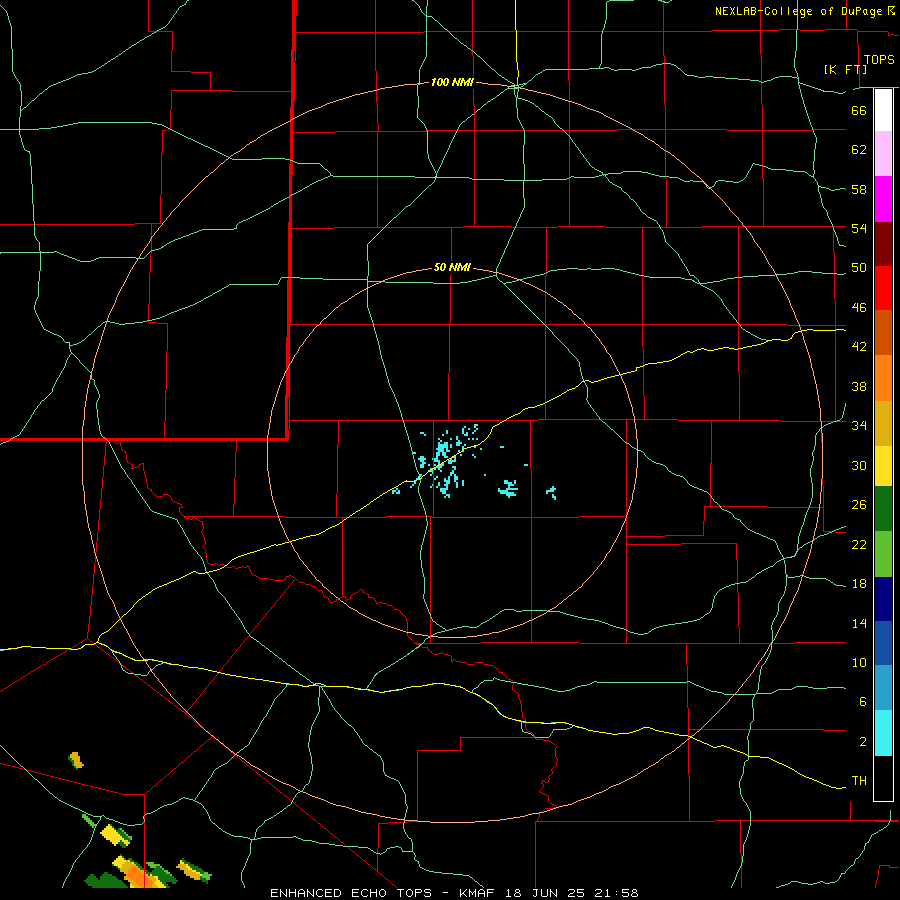The image size is (900, 900).
Task: Pick the bright orange legend swatch
Action: point(883,378)
